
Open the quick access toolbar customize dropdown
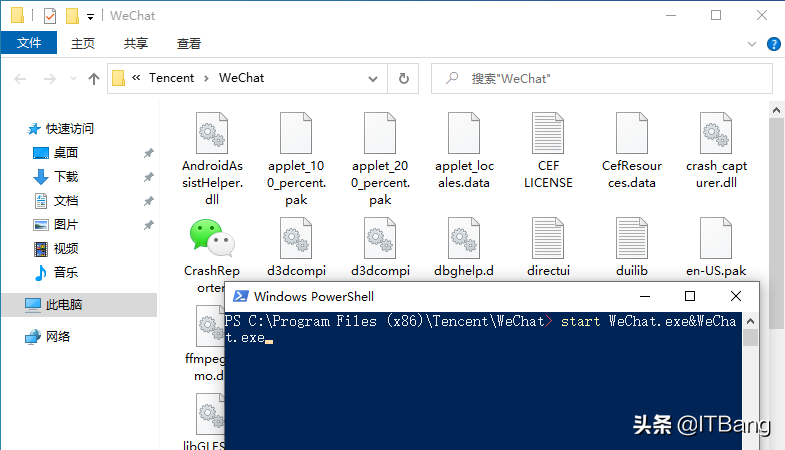click(91, 17)
